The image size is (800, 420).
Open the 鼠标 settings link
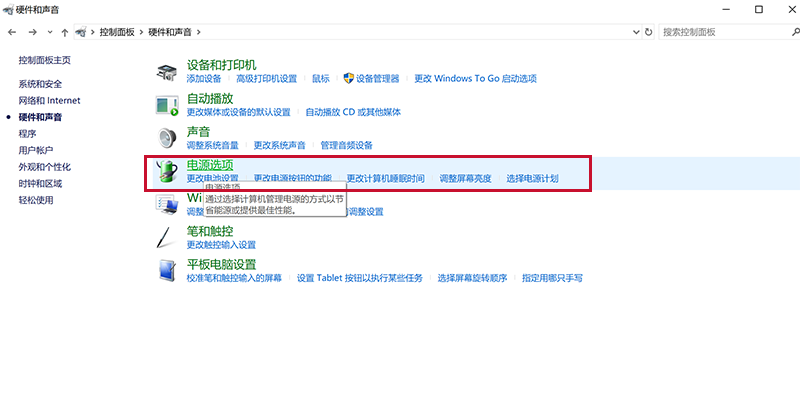coord(320,79)
